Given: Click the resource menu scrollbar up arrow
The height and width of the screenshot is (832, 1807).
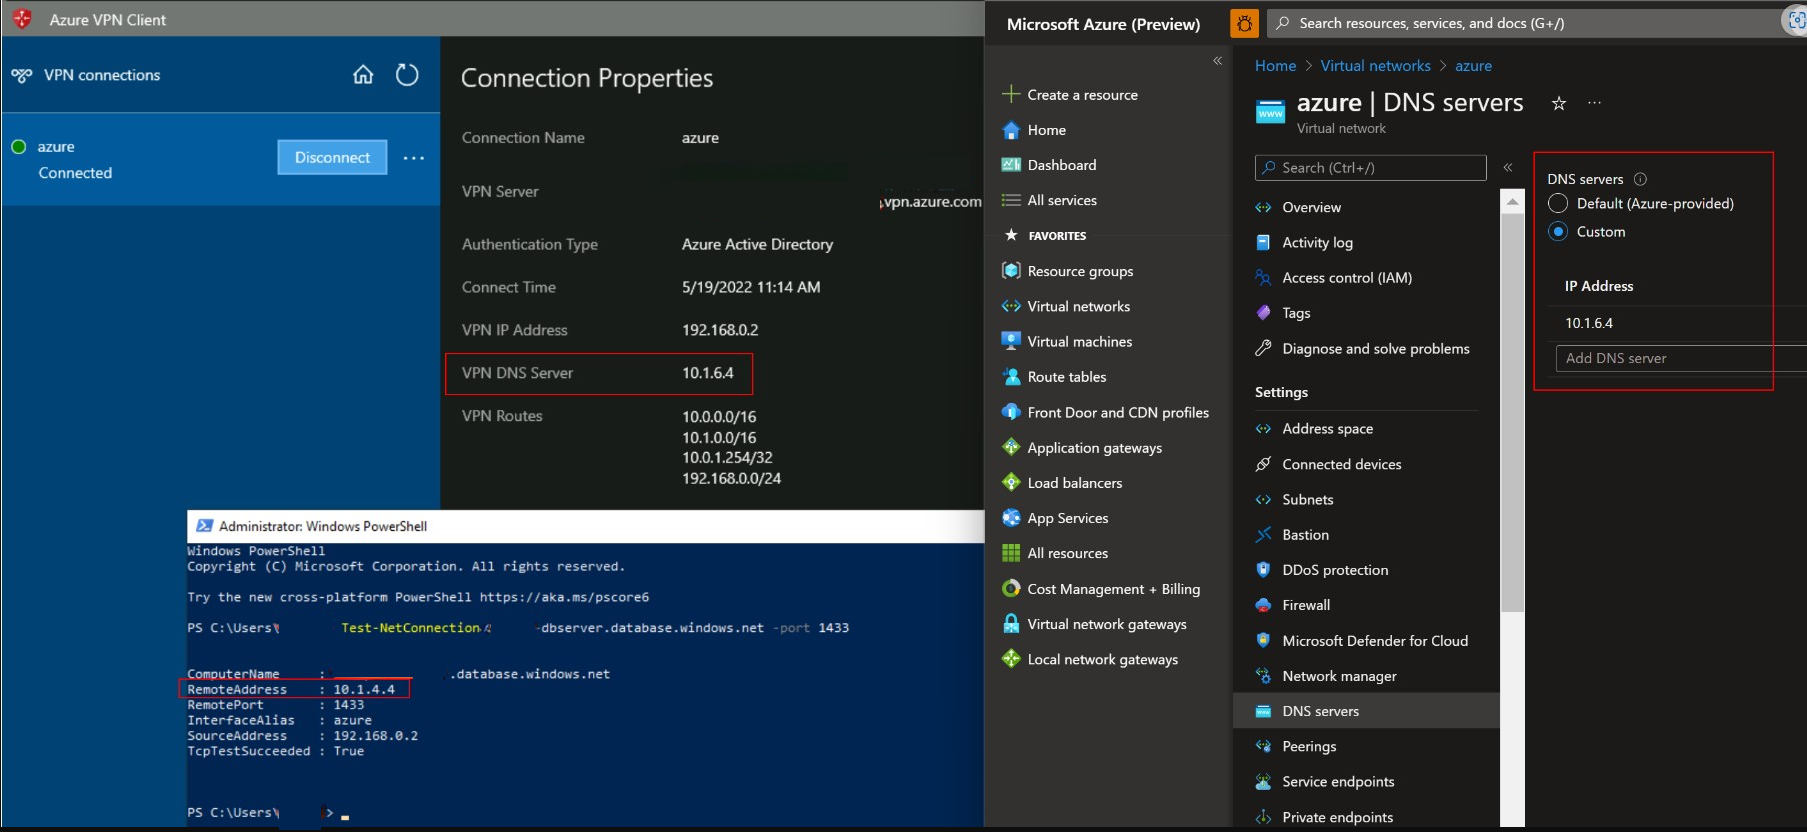Looking at the screenshot, I should tap(1513, 203).
